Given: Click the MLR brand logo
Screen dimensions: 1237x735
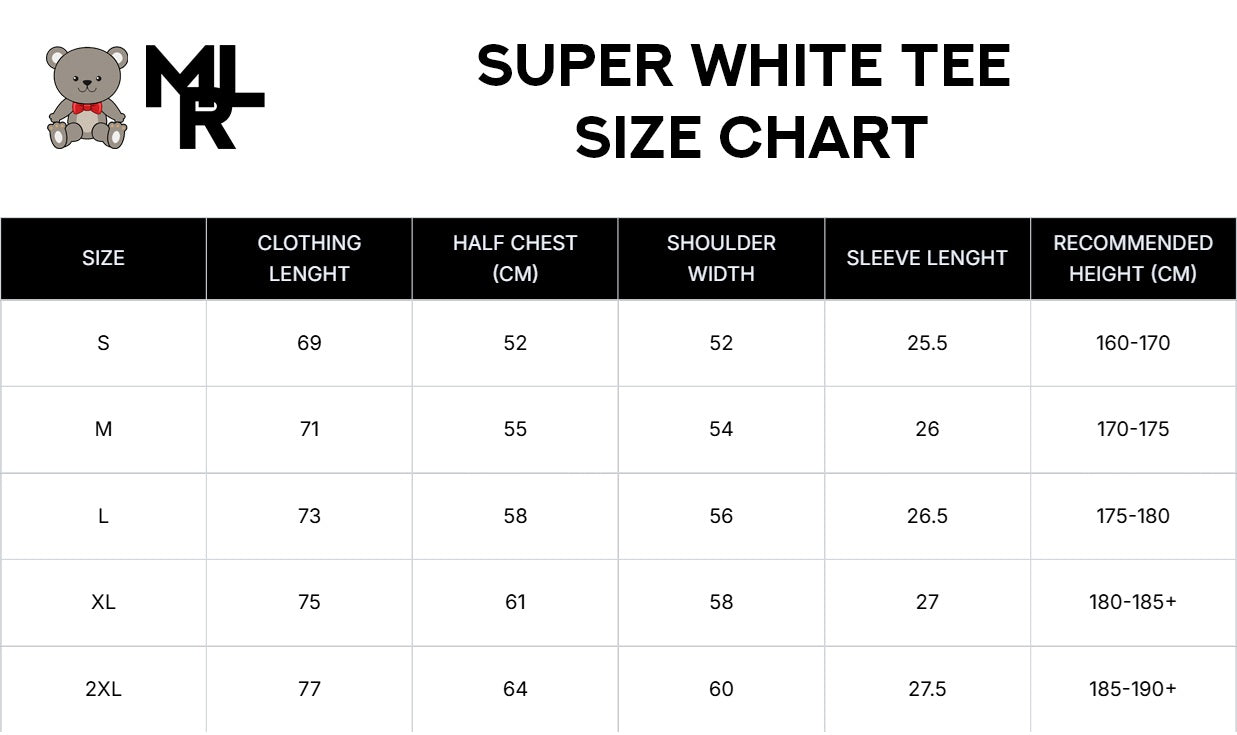Looking at the screenshot, I should click(x=205, y=98).
